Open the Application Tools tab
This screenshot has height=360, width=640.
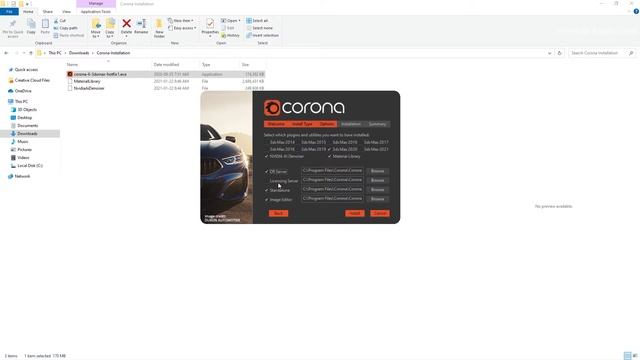[x=96, y=11]
